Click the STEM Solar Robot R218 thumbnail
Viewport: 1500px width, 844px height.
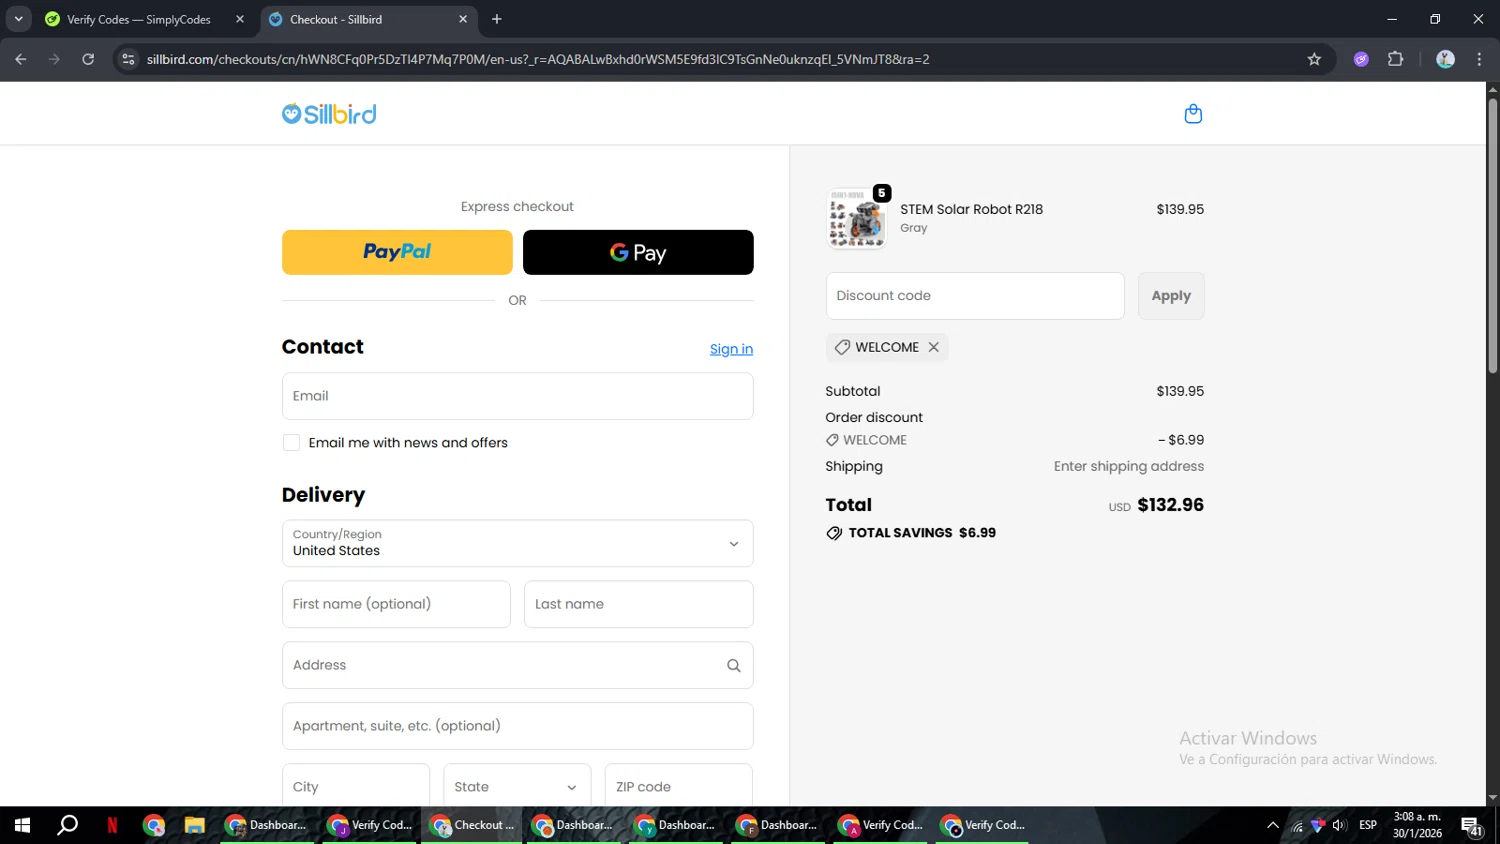click(x=857, y=219)
